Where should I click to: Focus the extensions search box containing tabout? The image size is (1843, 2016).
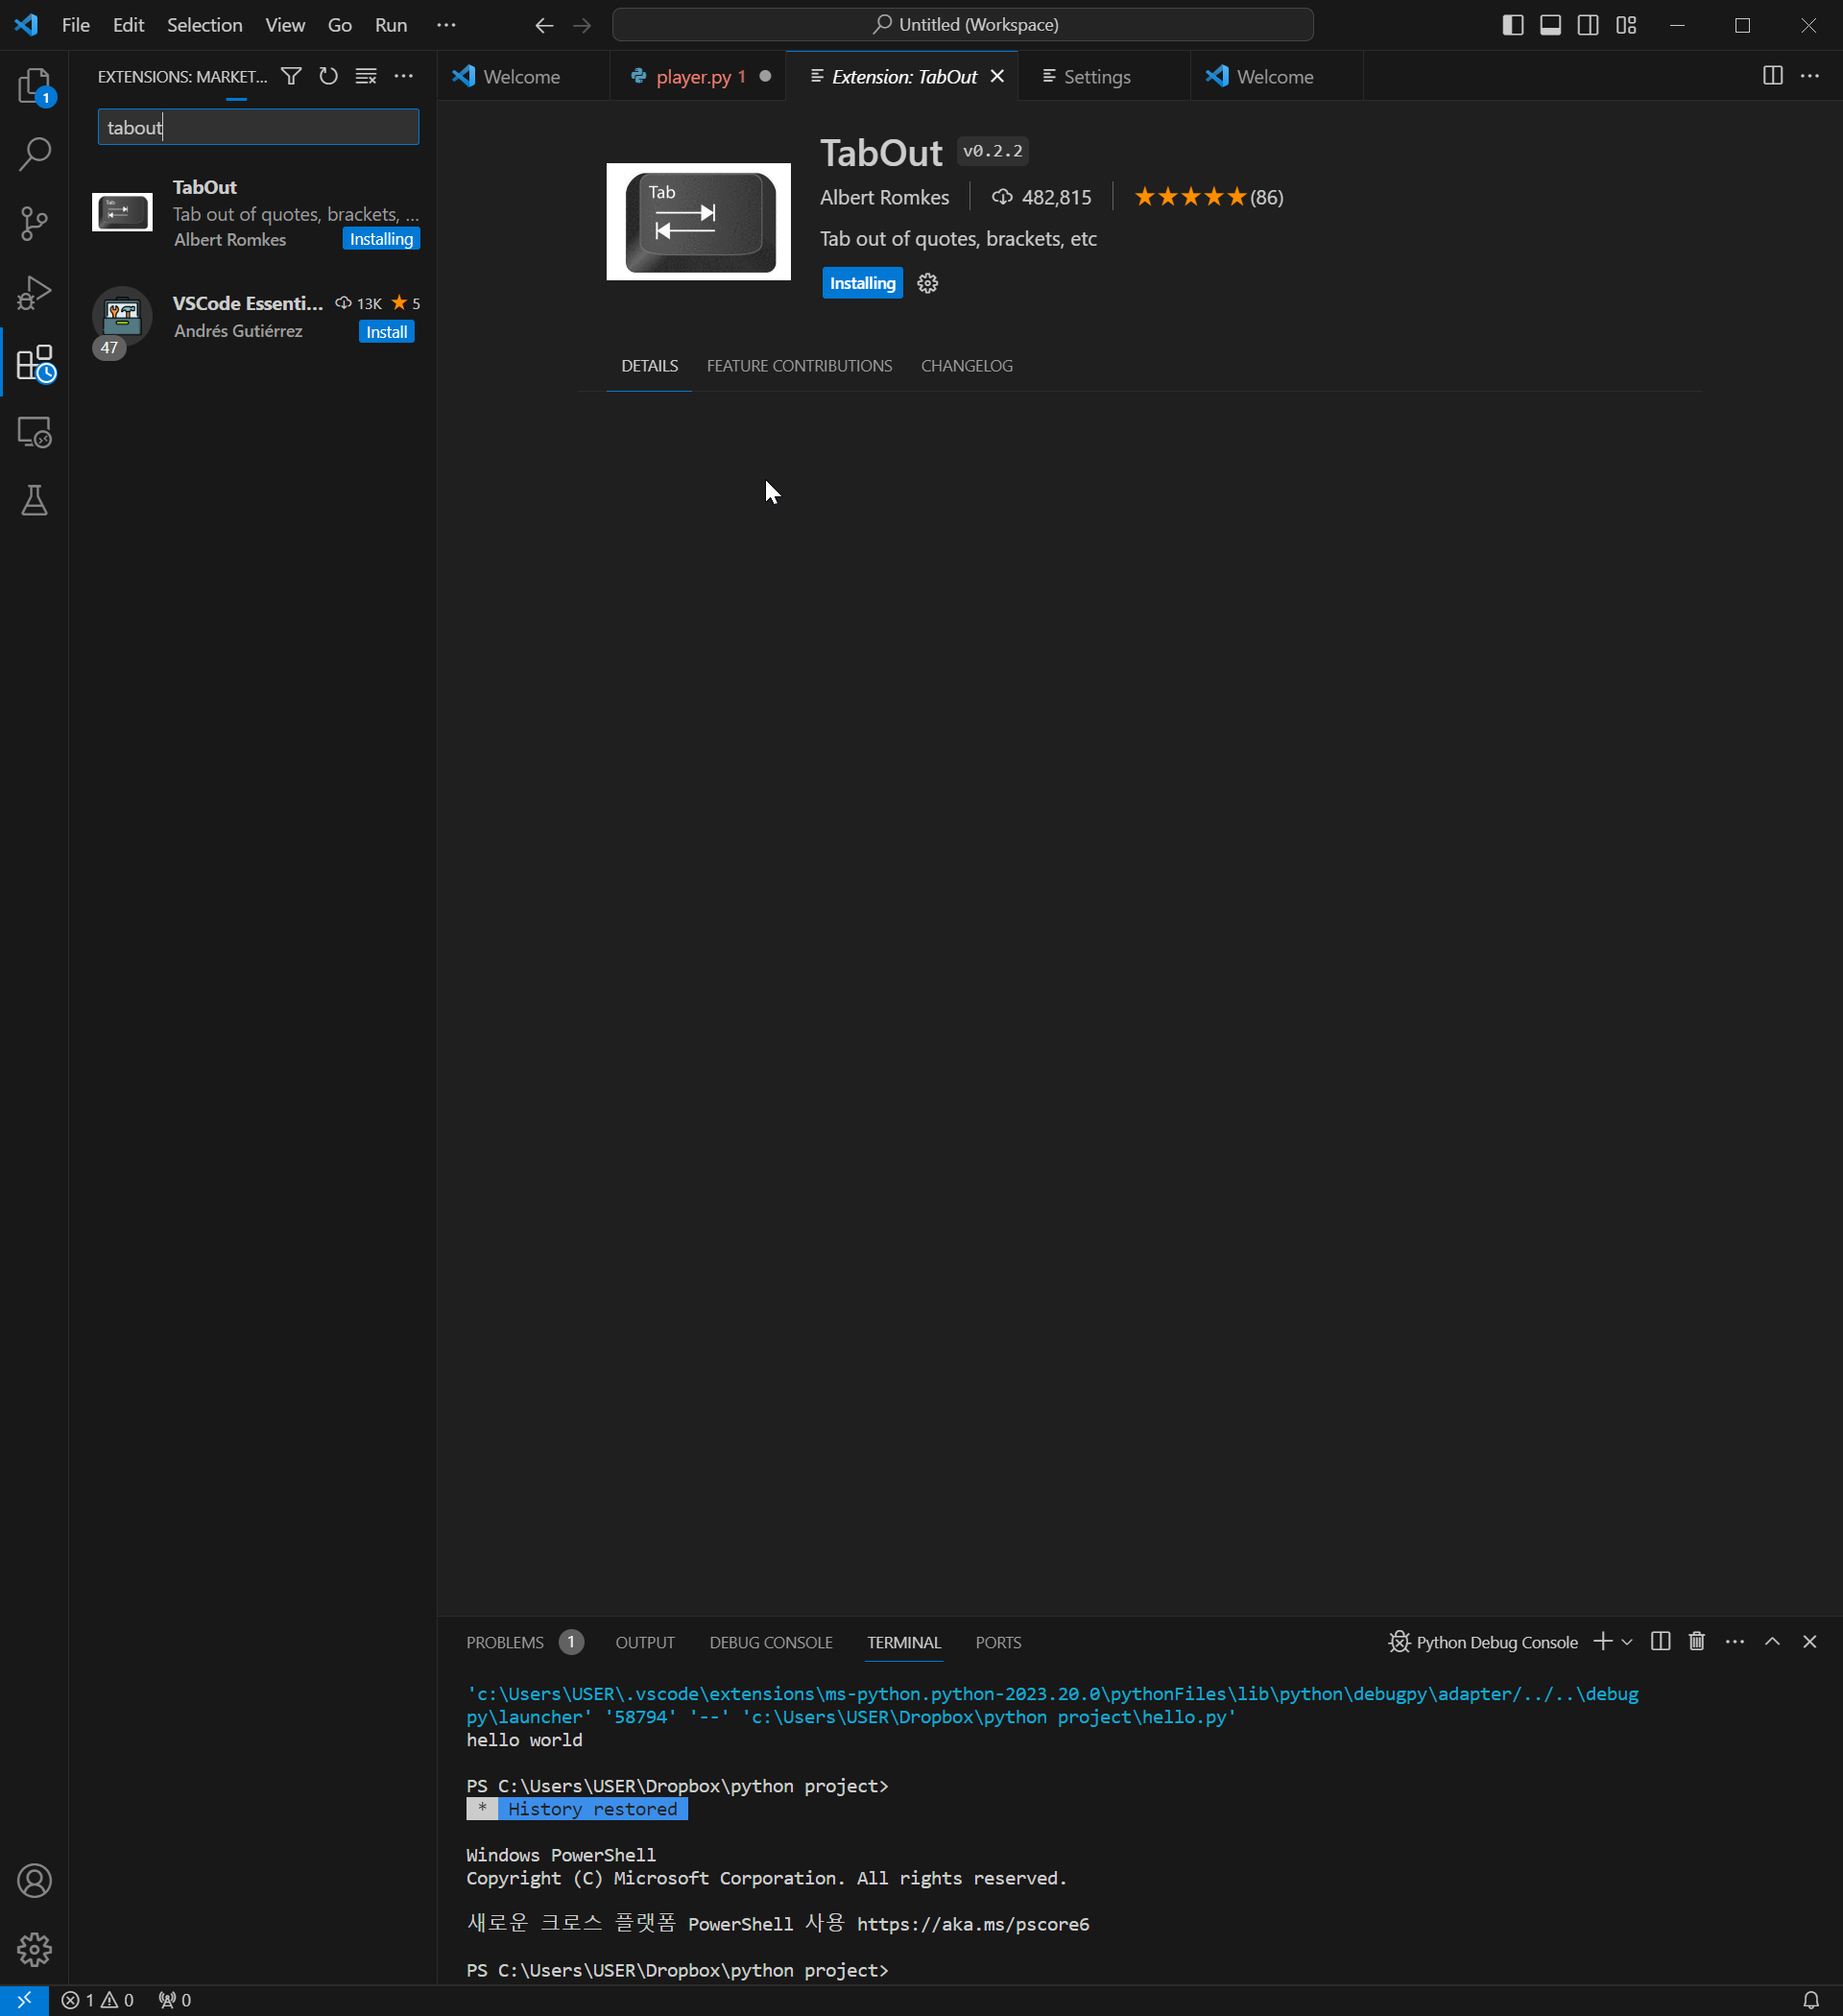tap(258, 127)
